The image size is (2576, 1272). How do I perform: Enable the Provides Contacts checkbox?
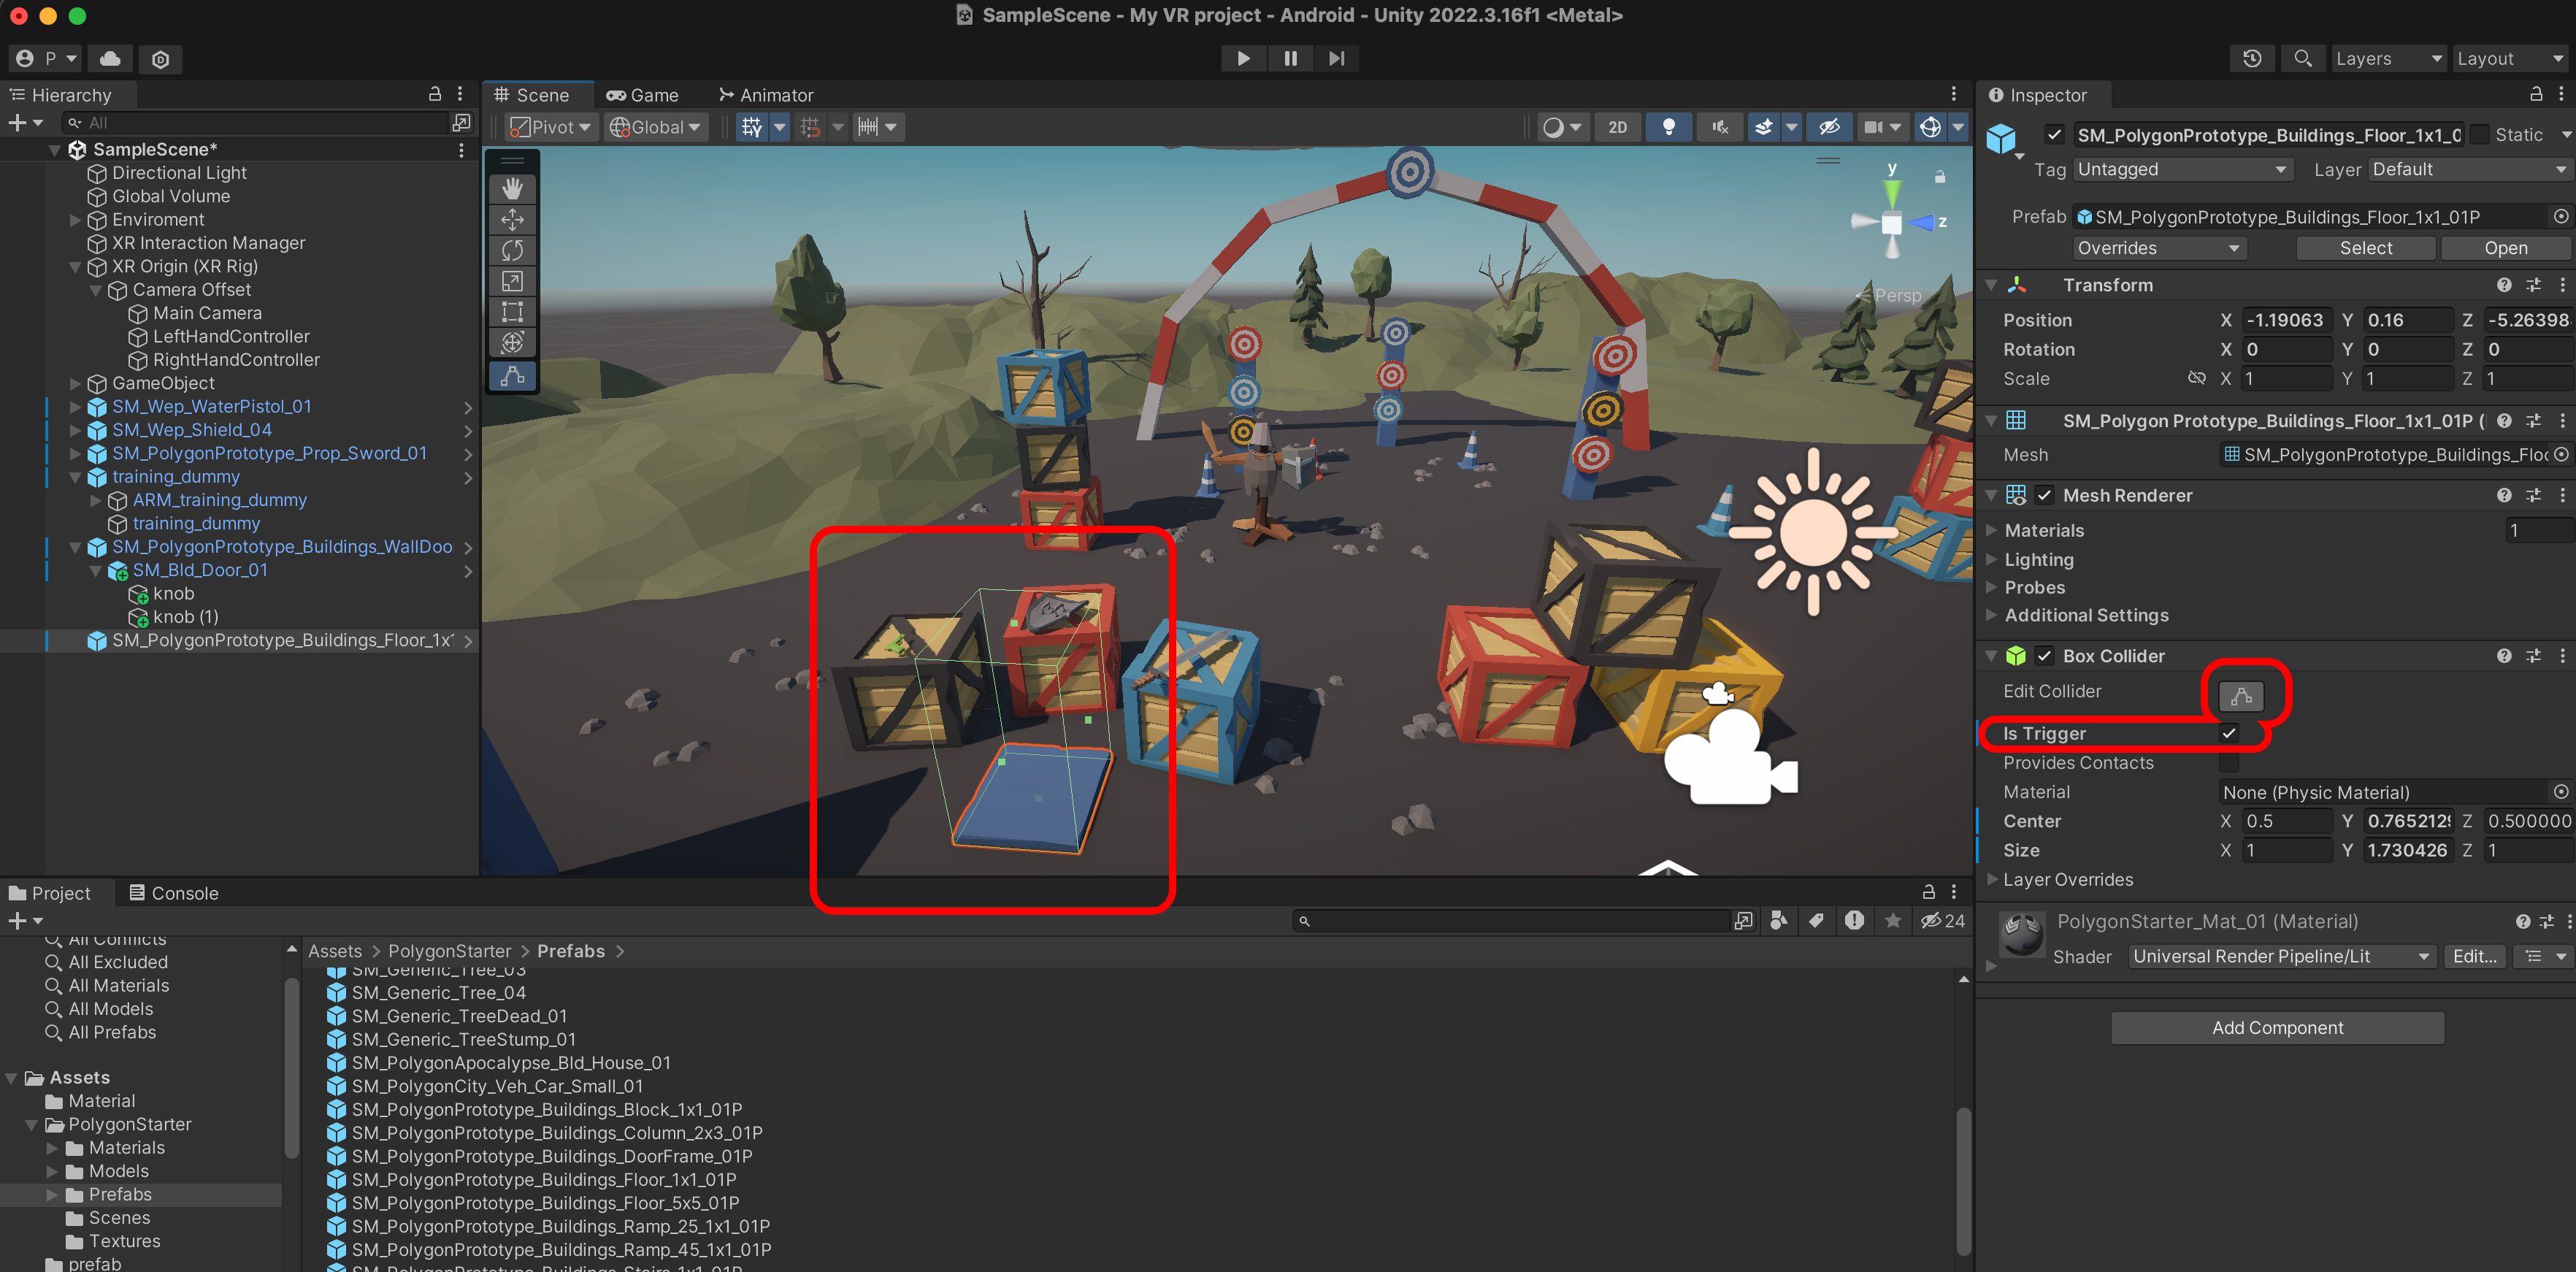(2229, 763)
